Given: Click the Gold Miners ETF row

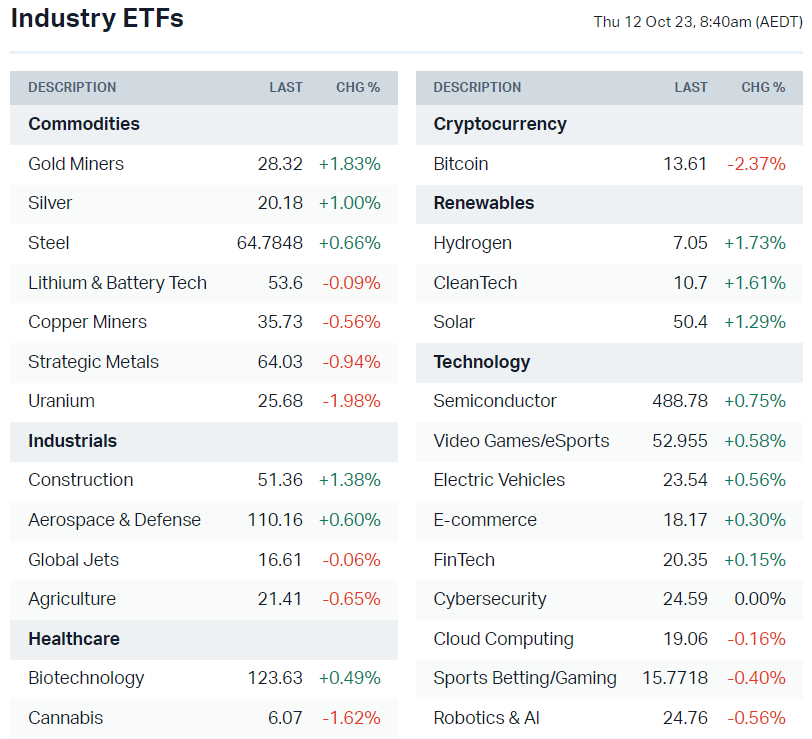Looking at the screenshot, I should point(76,164).
